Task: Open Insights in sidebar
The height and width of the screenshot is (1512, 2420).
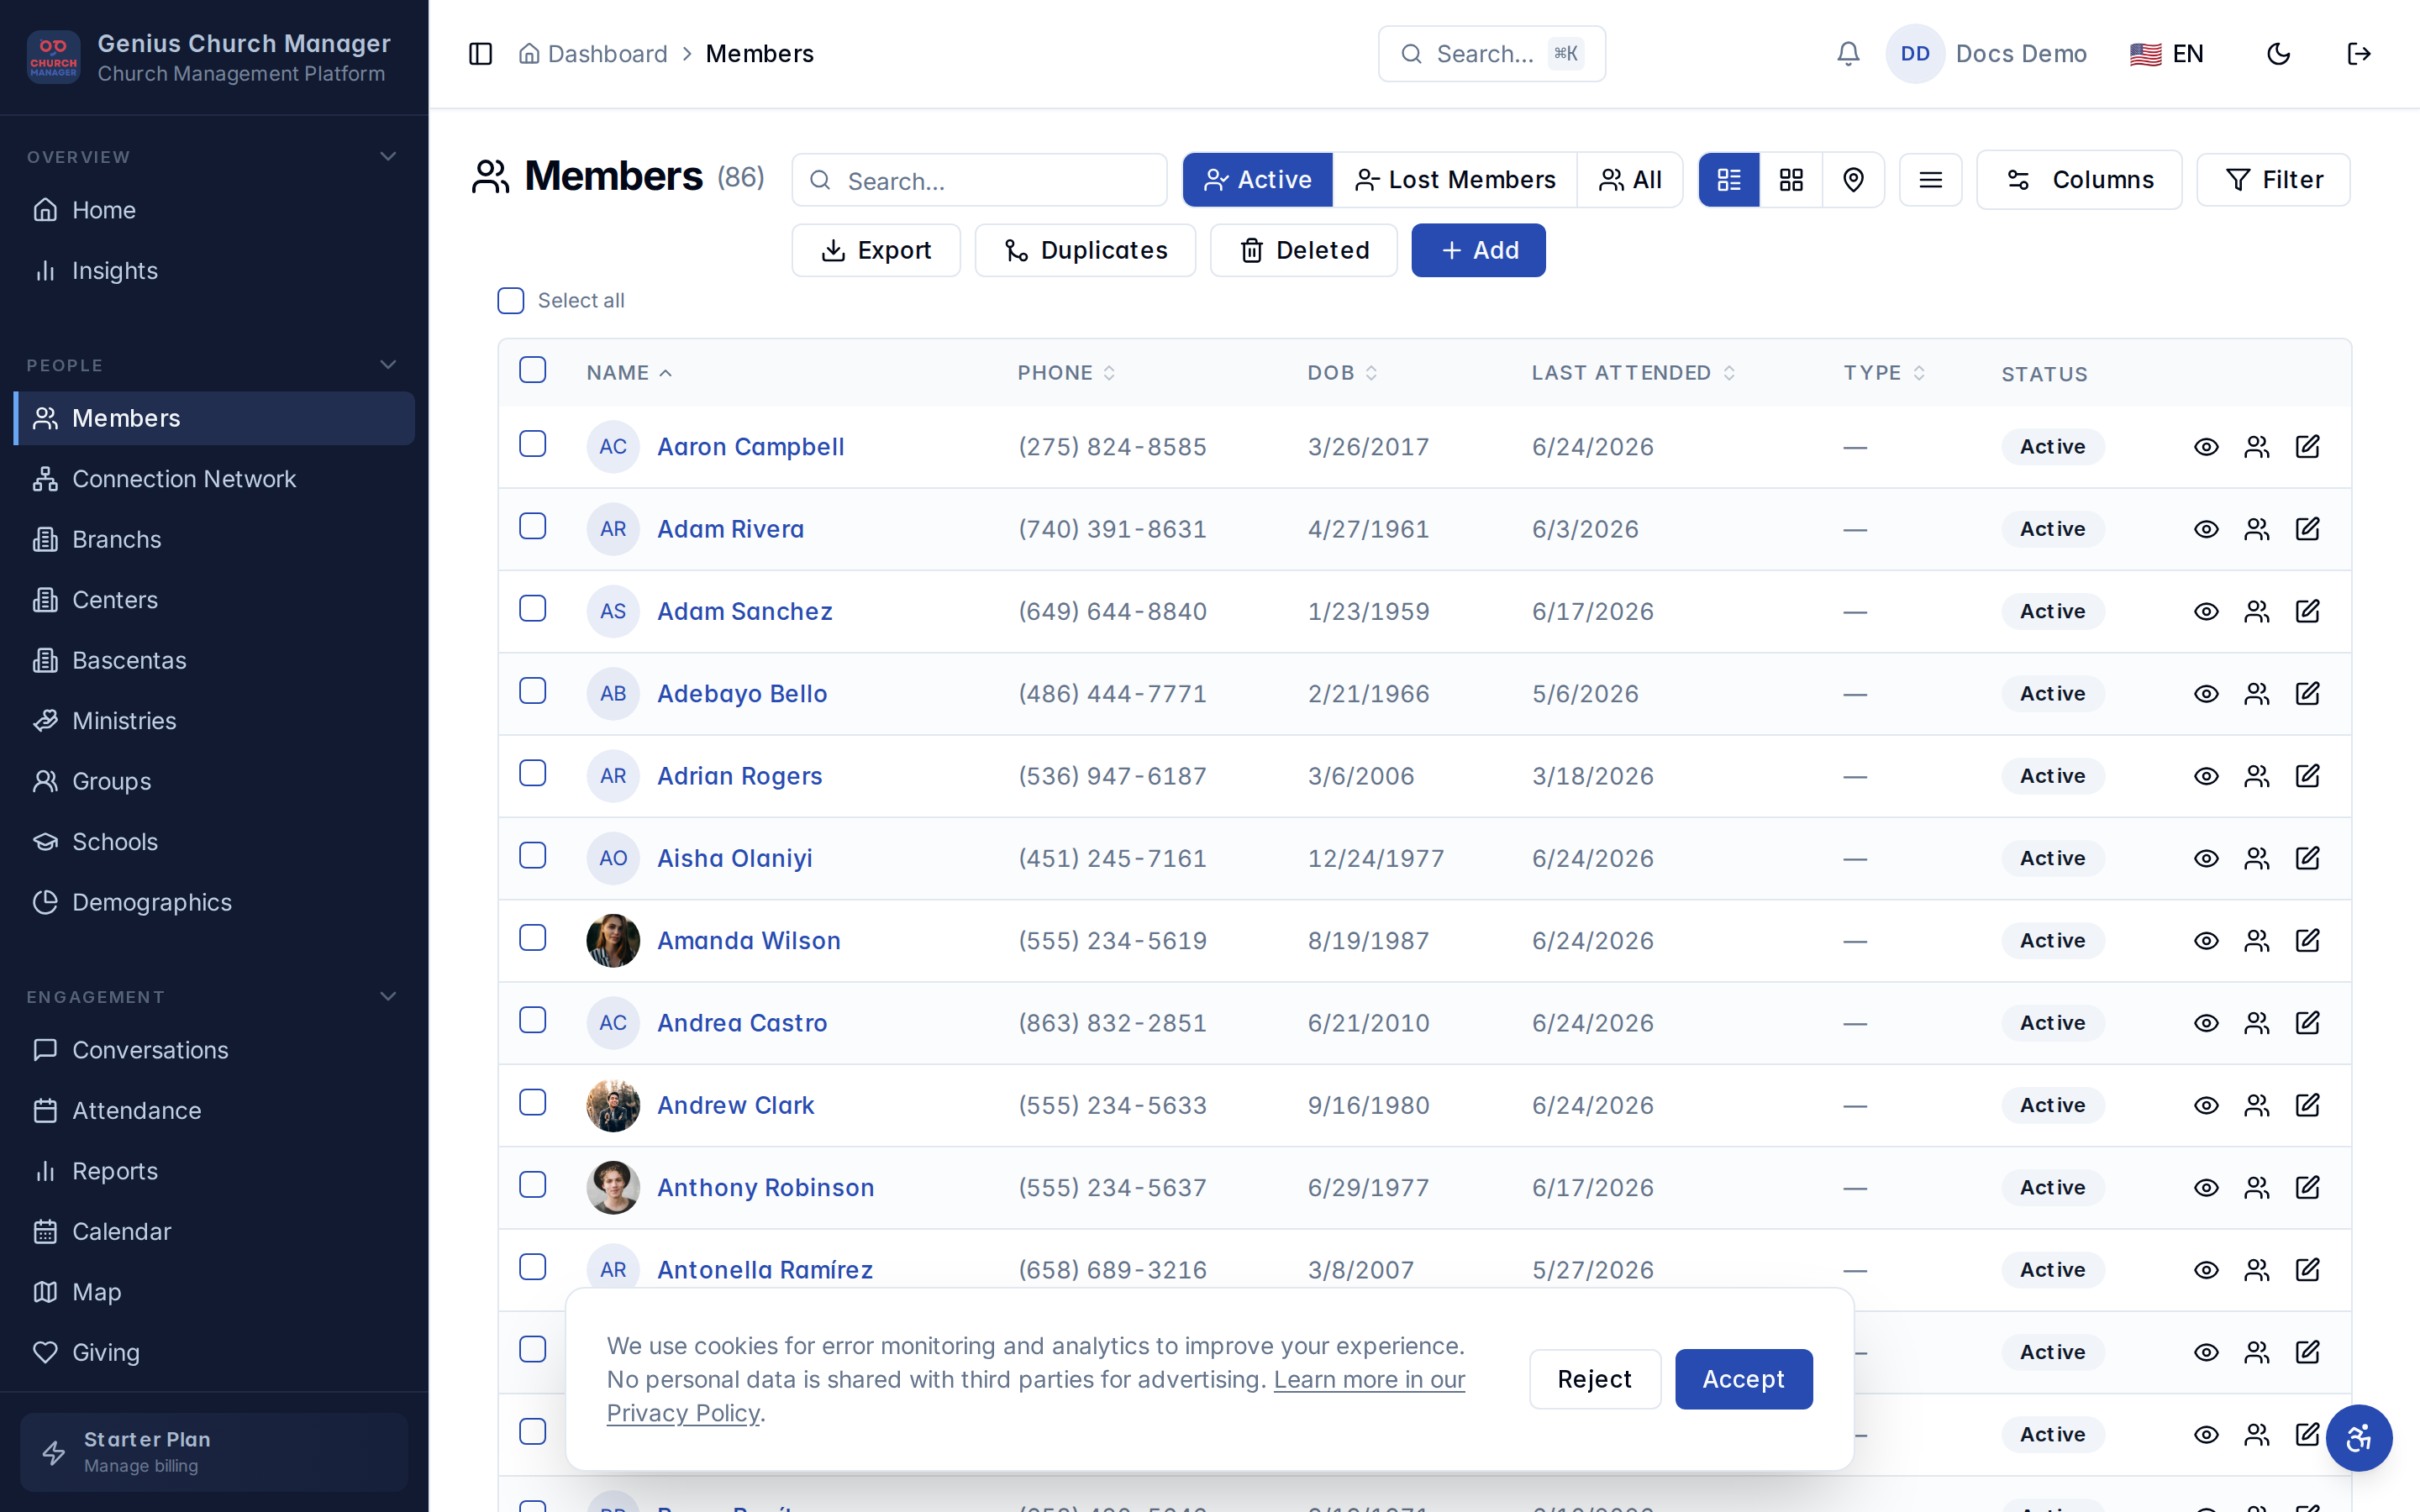Action: click(x=214, y=271)
